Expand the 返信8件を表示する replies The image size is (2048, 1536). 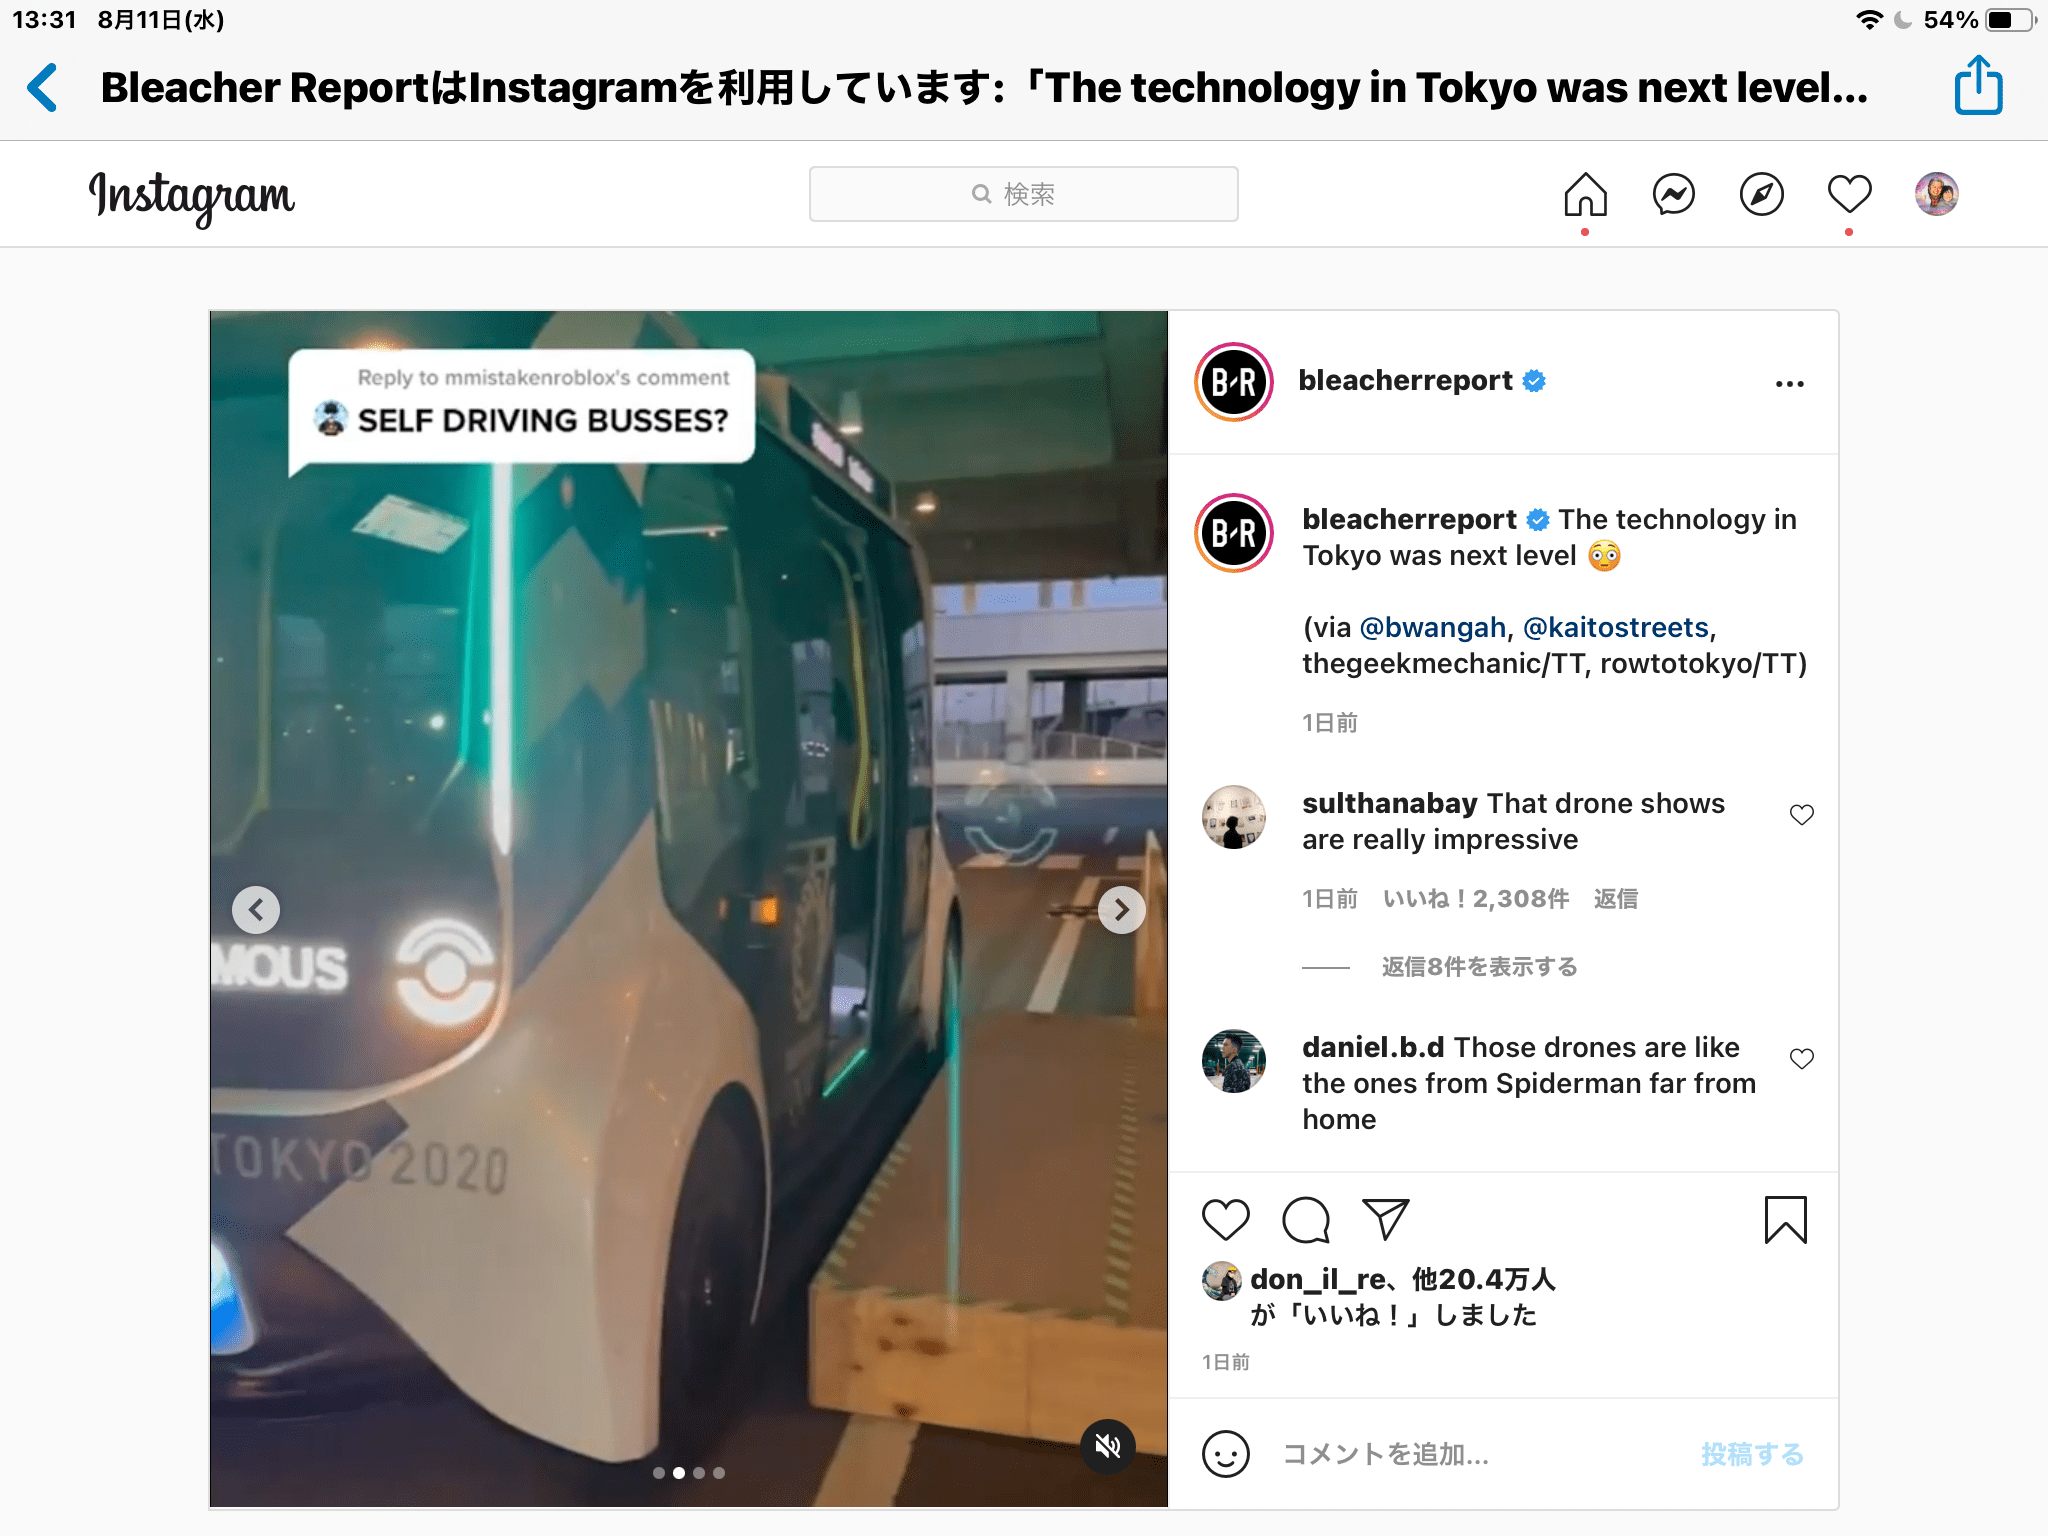(x=1479, y=967)
